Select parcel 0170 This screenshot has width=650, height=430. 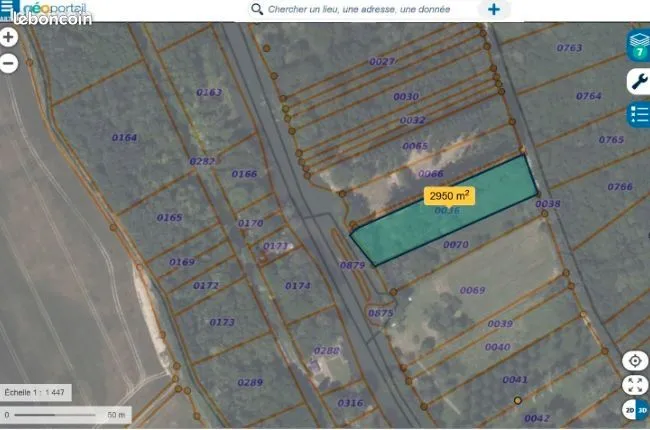250,223
